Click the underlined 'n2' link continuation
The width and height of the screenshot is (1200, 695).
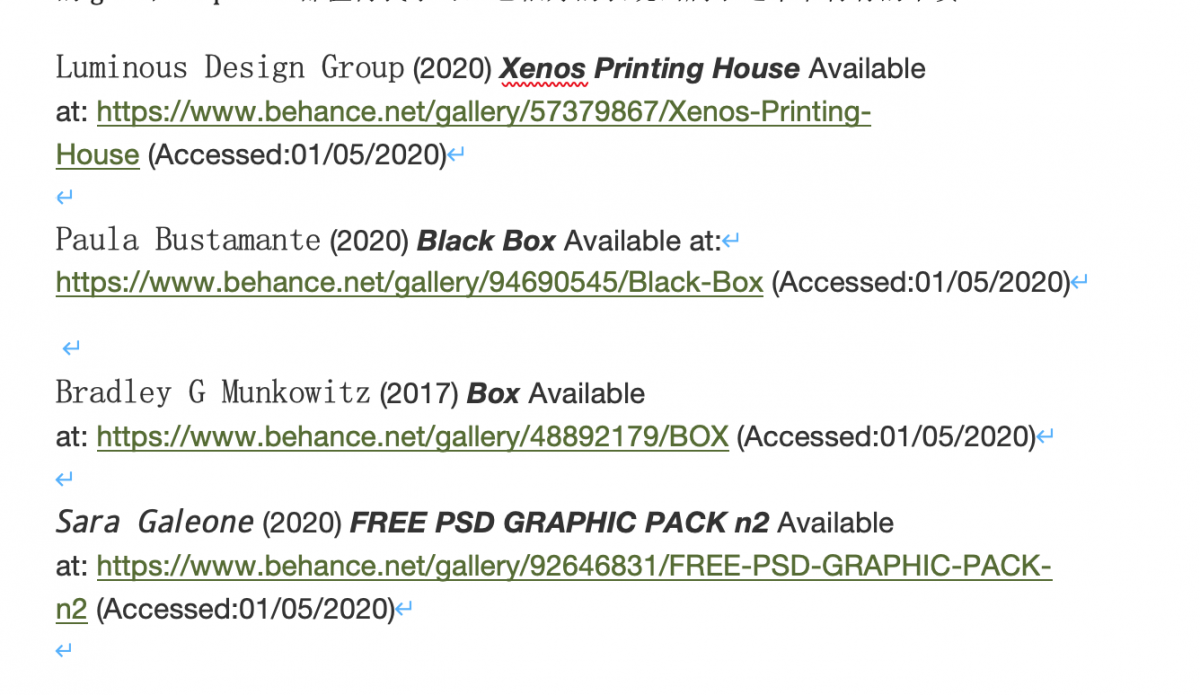pyautogui.click(x=72, y=609)
